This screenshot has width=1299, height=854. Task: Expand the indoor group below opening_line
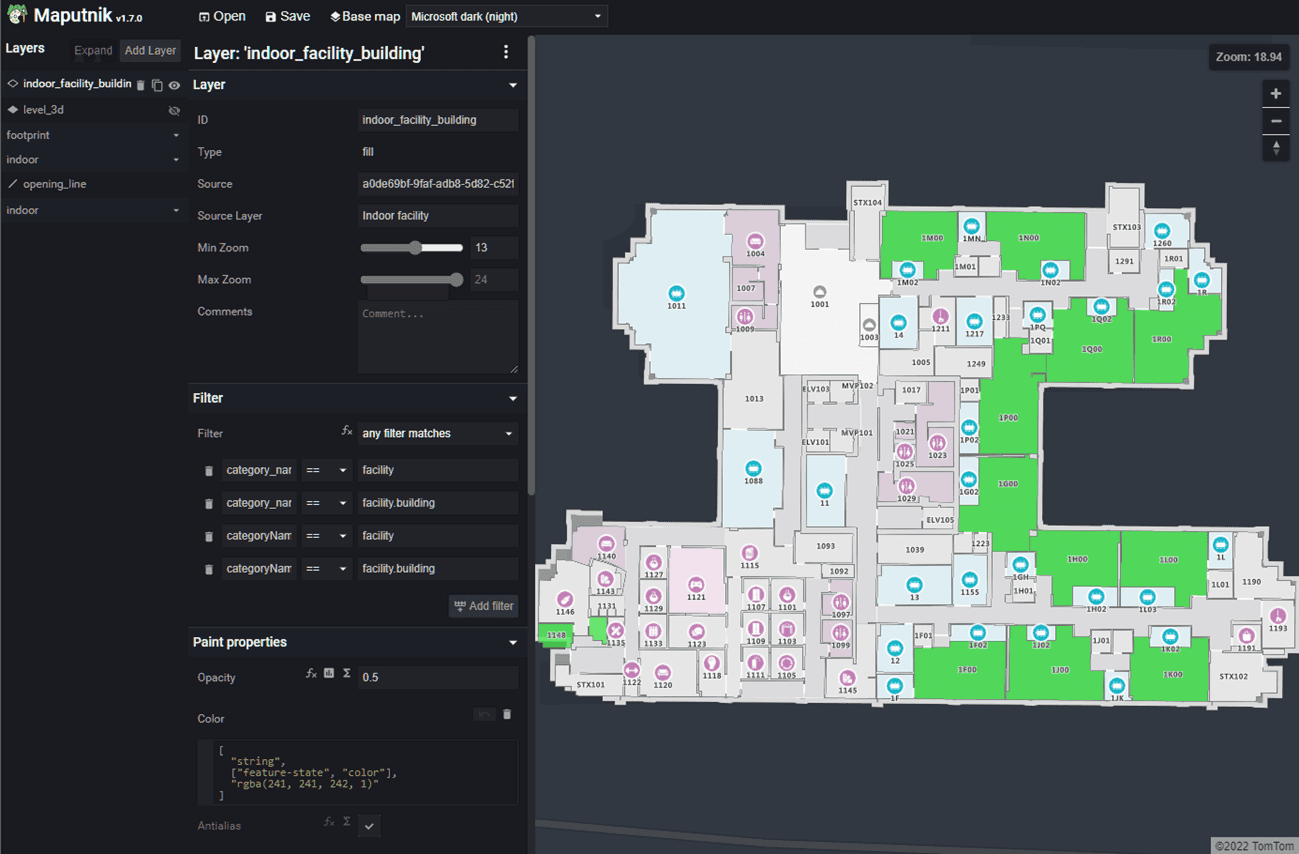point(176,210)
